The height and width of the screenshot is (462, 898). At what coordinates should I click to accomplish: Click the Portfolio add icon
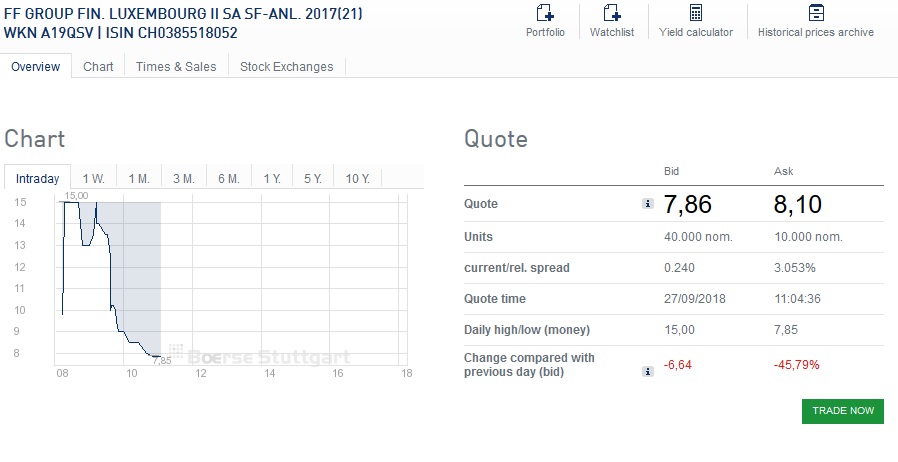coord(545,13)
